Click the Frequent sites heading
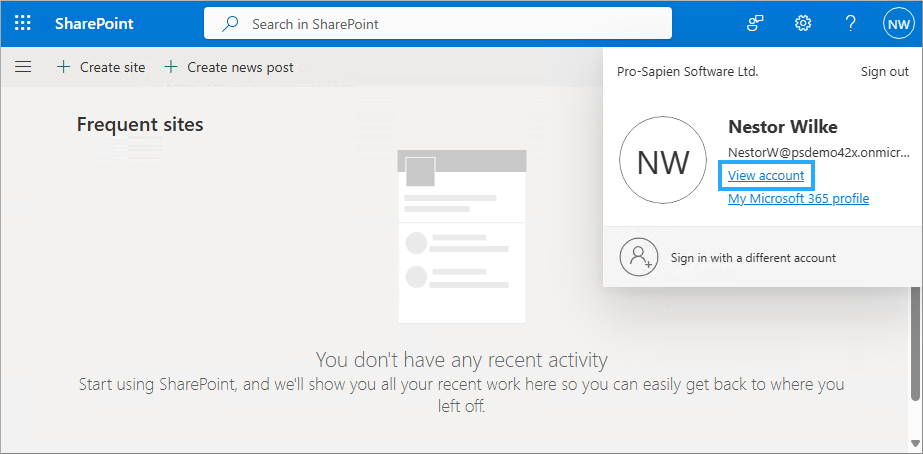Image resolution: width=923 pixels, height=454 pixels. pyautogui.click(x=140, y=124)
